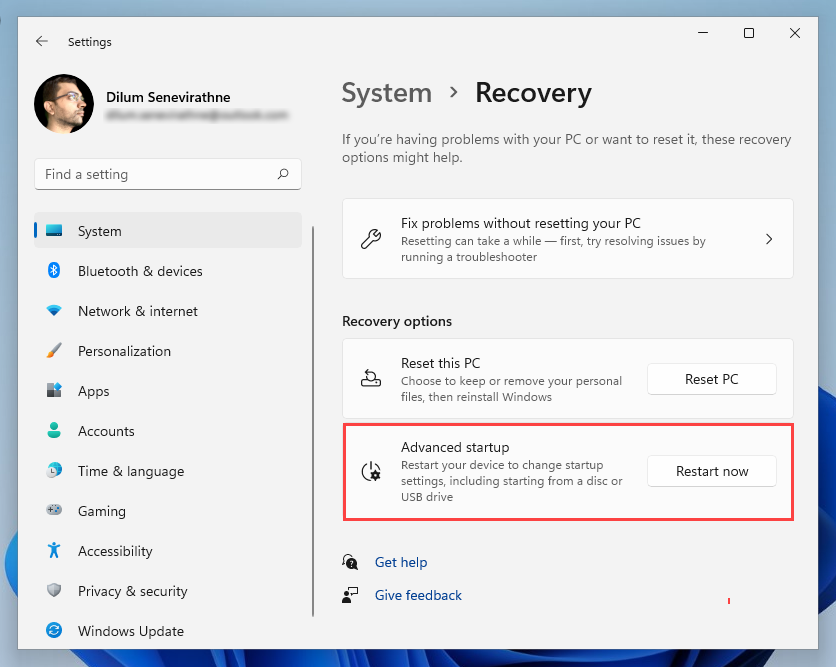Click the Network & internet wifi icon
Image resolution: width=836 pixels, height=667 pixels.
(54, 311)
